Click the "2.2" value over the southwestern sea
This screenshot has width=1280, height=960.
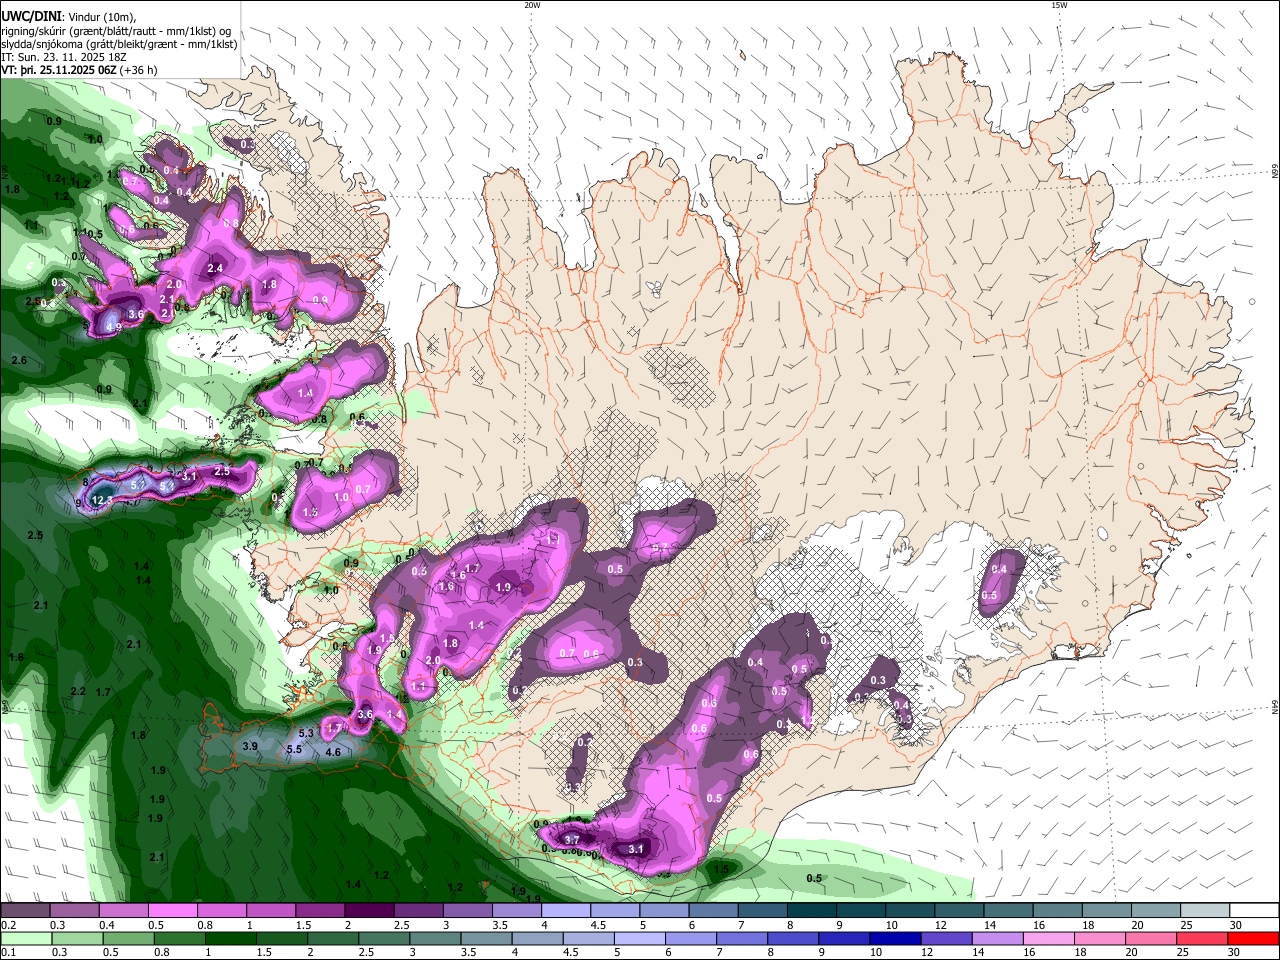pos(78,691)
